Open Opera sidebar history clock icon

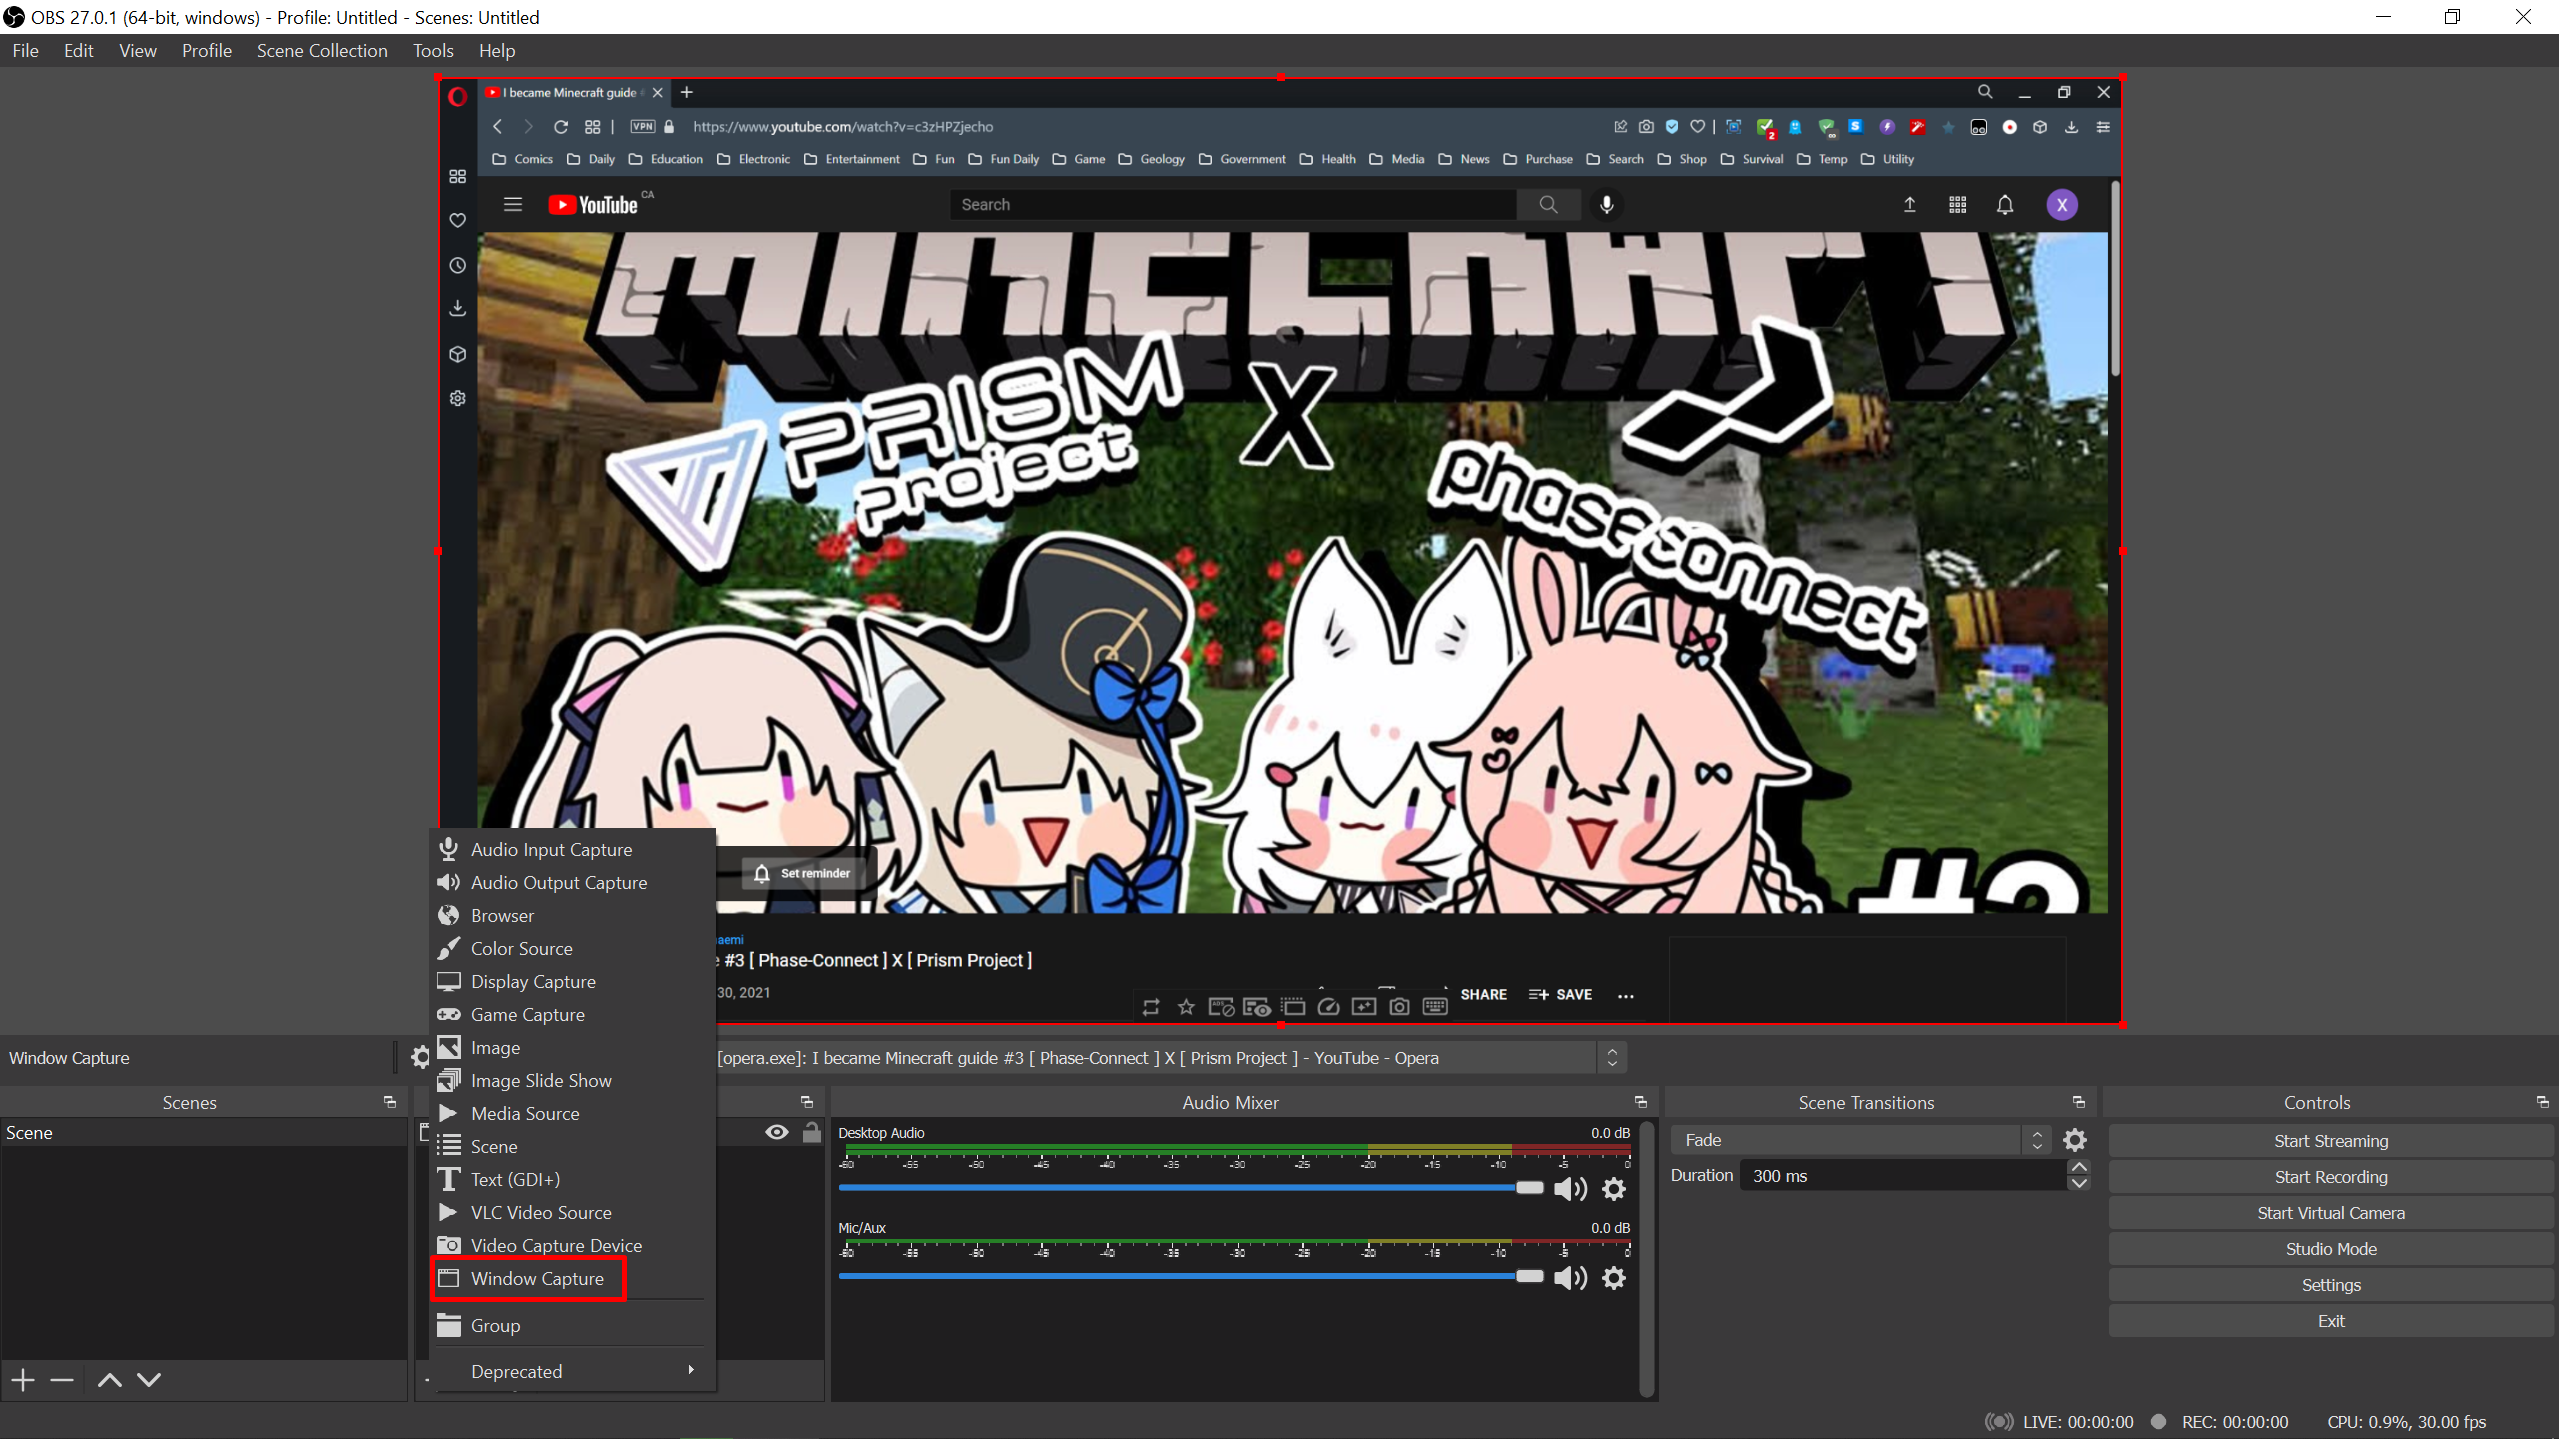coord(458,265)
